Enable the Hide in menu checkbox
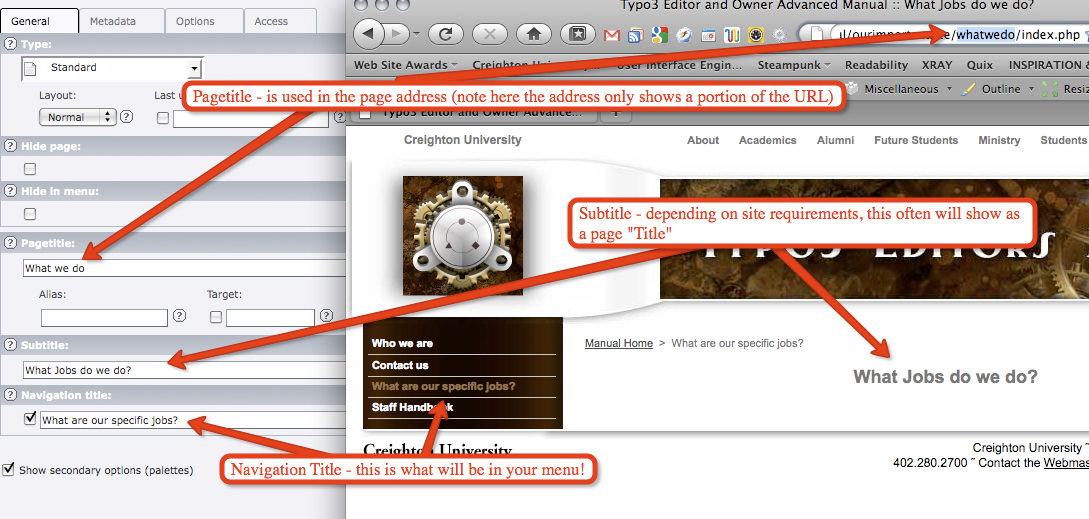 [30, 214]
